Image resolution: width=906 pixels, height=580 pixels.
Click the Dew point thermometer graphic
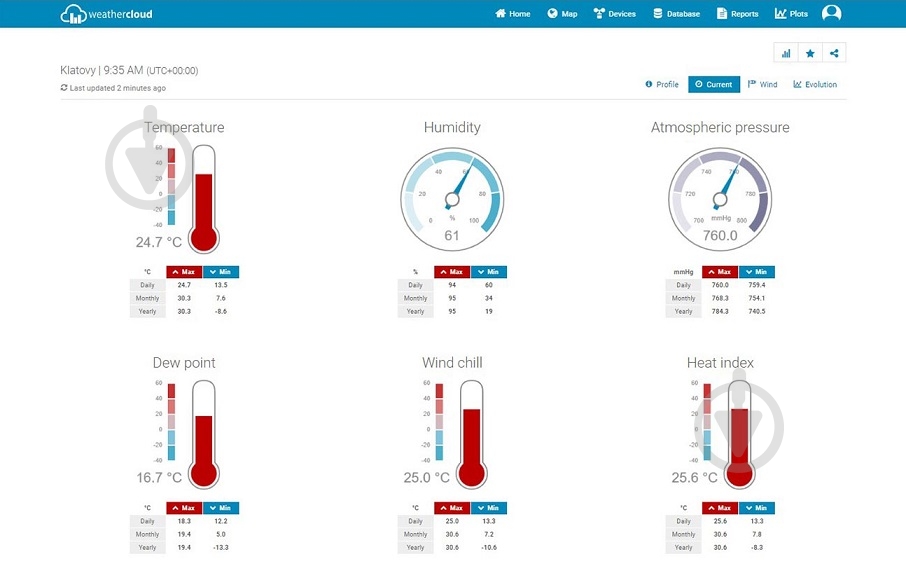coord(203,434)
